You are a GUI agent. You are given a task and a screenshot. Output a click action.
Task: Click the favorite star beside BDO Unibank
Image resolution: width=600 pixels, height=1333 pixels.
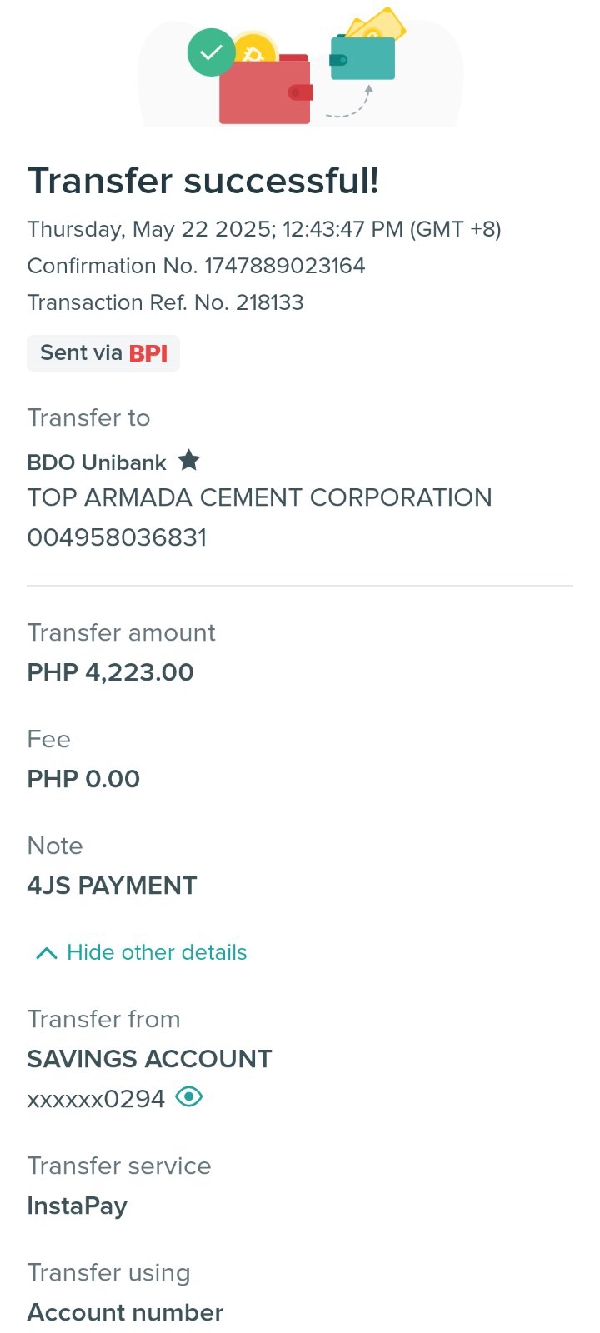[x=188, y=461]
